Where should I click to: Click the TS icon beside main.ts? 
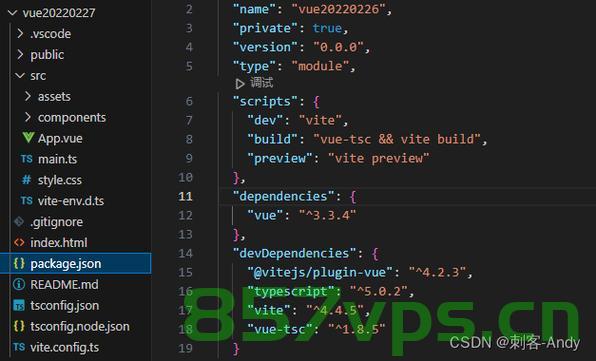(27, 159)
